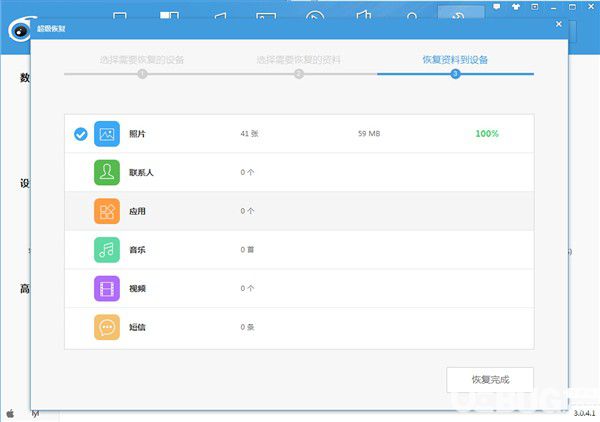This screenshot has height=422, width=600.
Task: Click the 0 个 count in 应用 row
Action: [247, 211]
